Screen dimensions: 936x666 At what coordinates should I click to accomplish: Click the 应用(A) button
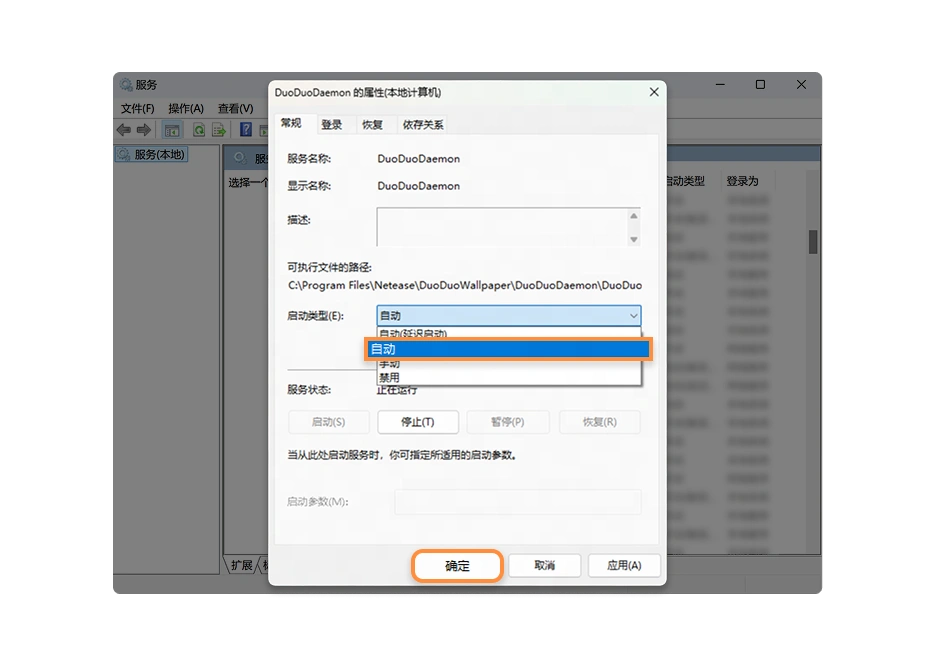coord(624,565)
